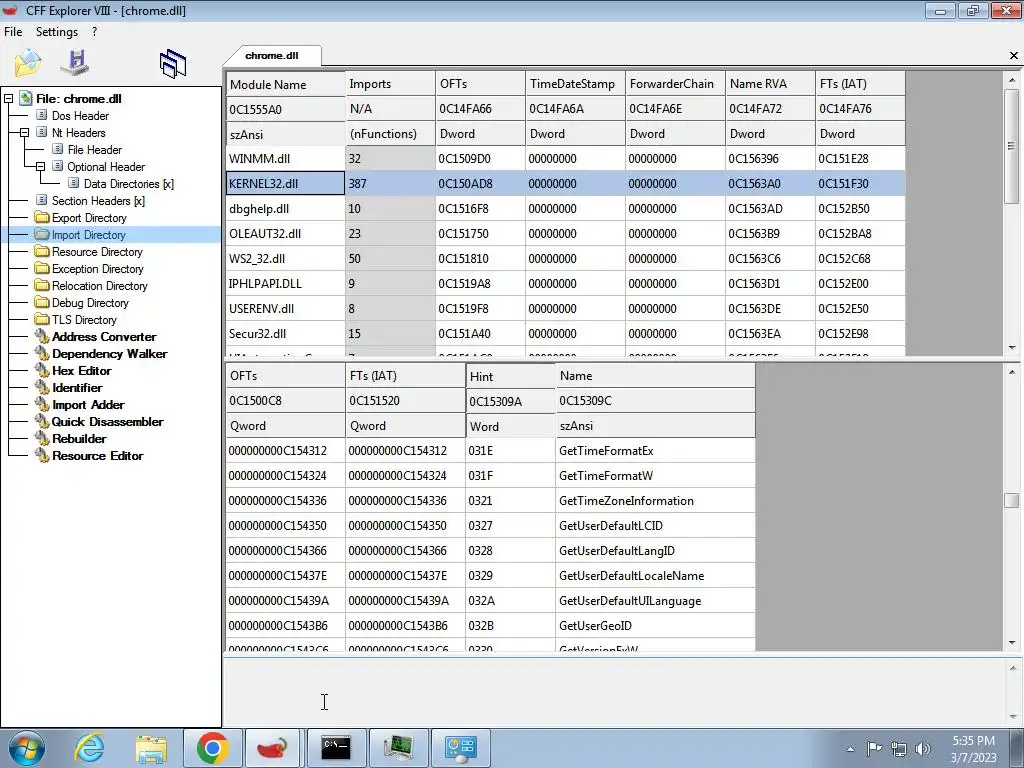Launch the Quick Disassembler tool
1024x768 pixels.
click(x=108, y=421)
